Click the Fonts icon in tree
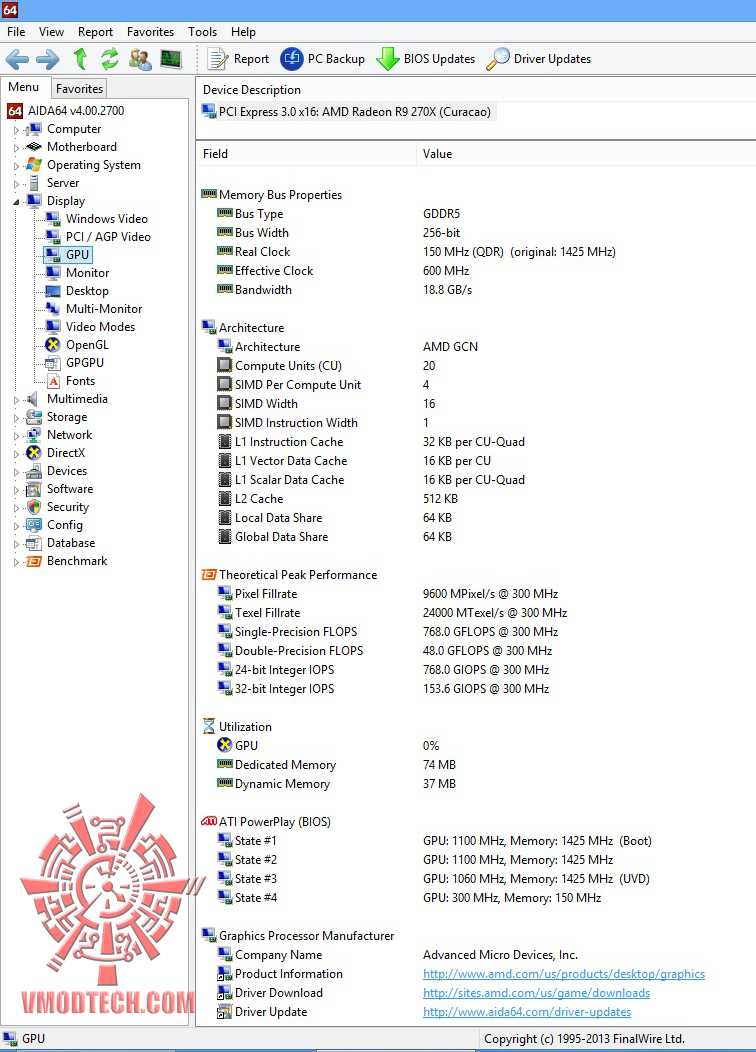 (53, 381)
